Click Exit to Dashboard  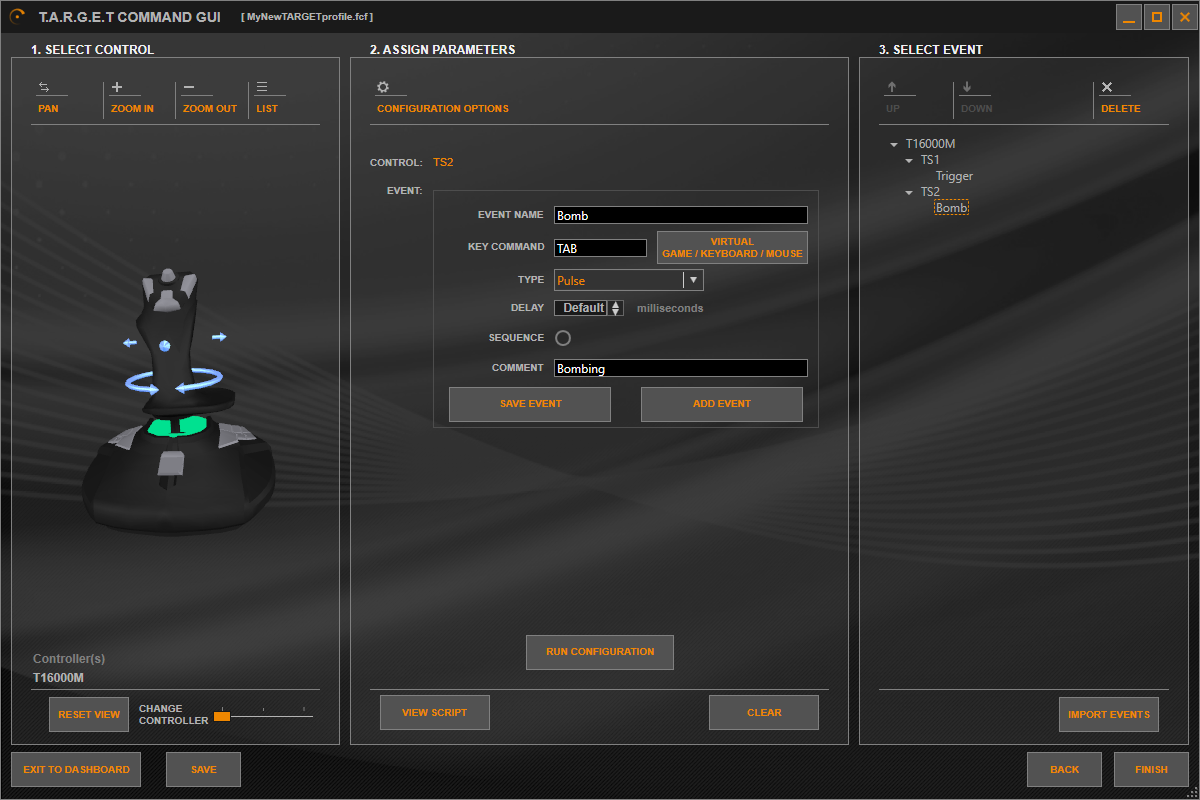(76, 770)
